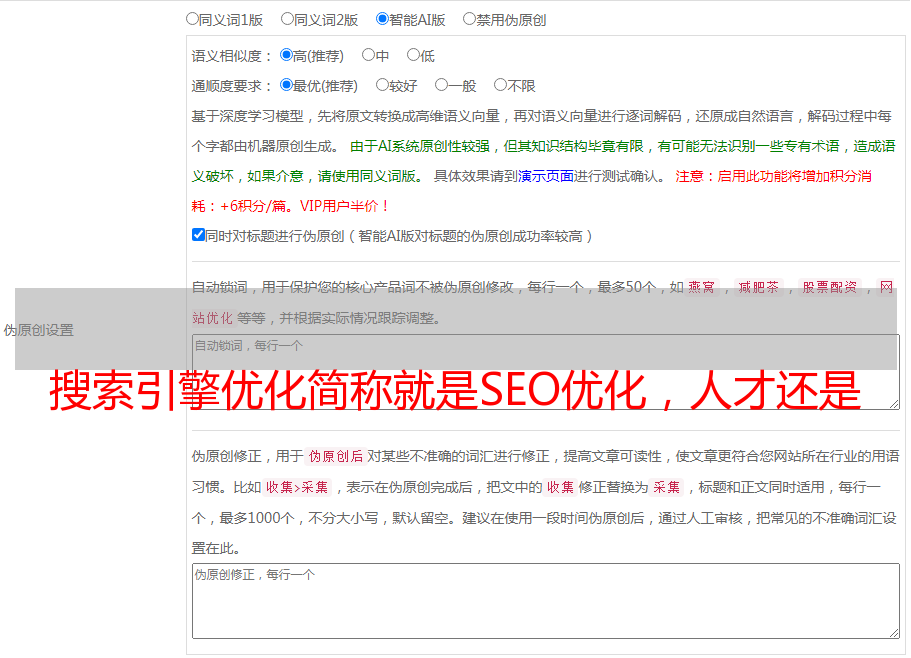Screen dimensions: 911x658
Task: Select the 禁用伪原创 radio option
Action: [x=469, y=19]
